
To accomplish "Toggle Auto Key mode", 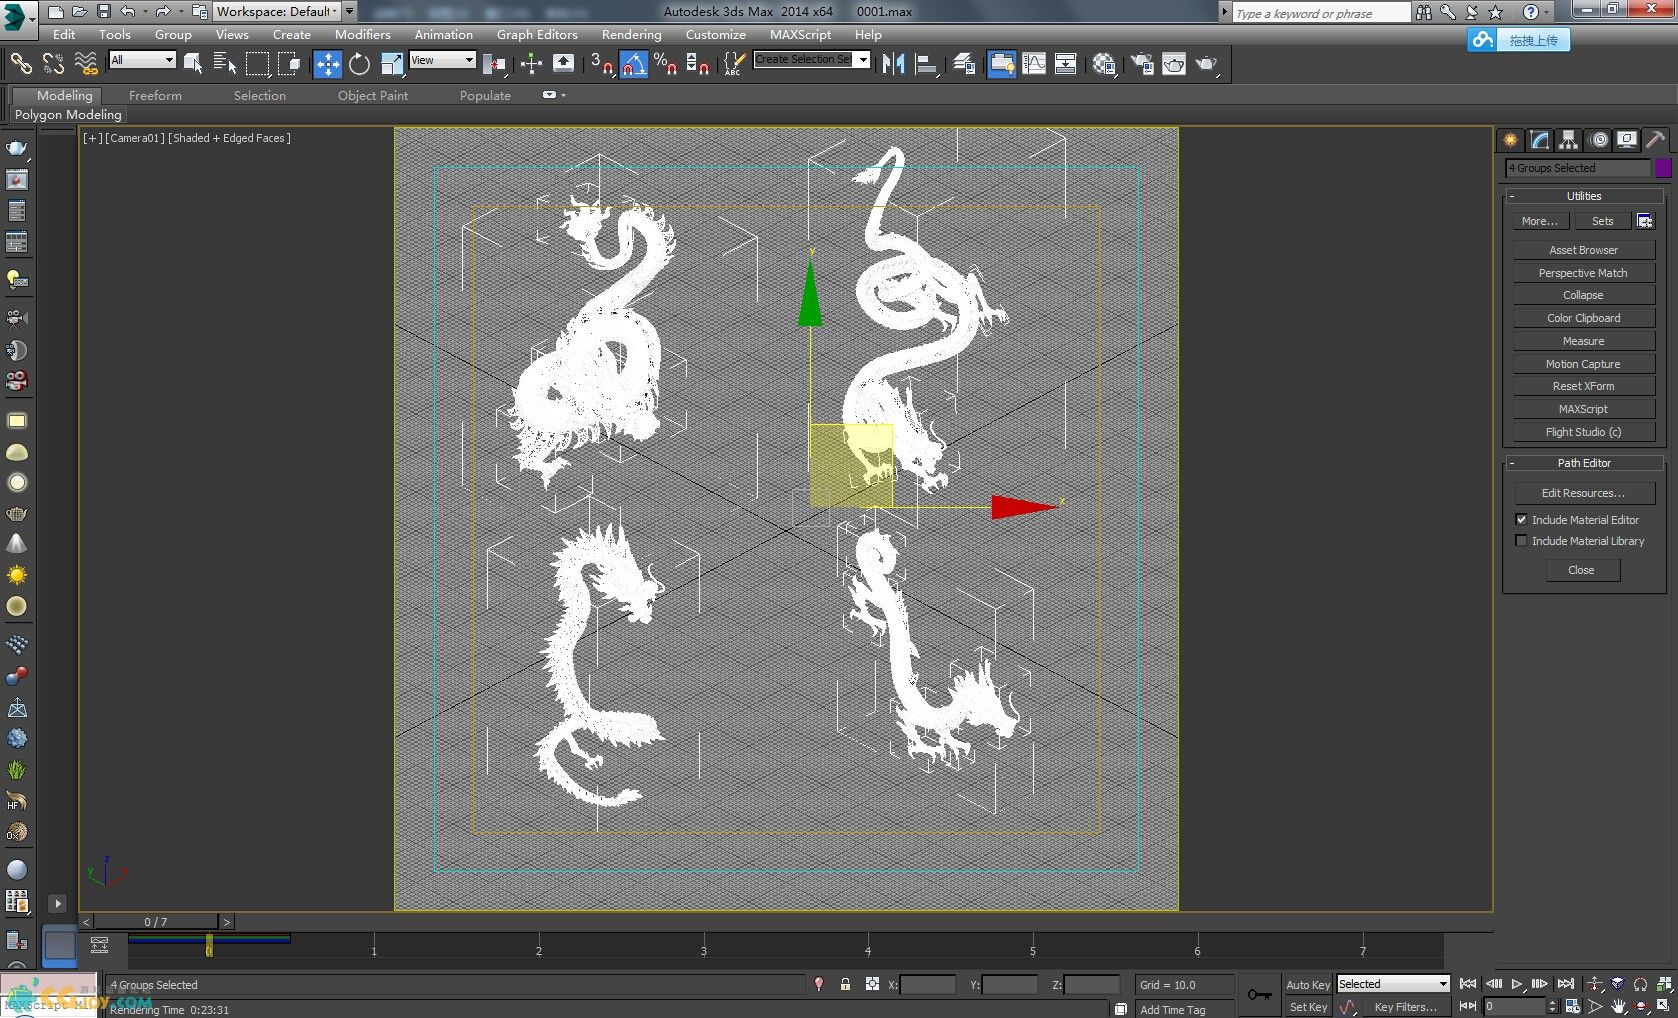I will (1308, 985).
